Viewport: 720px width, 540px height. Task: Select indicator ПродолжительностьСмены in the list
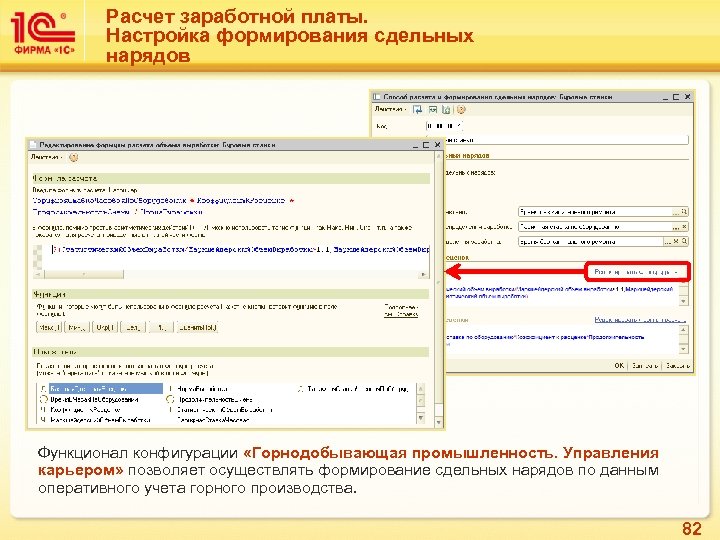(x=215, y=399)
